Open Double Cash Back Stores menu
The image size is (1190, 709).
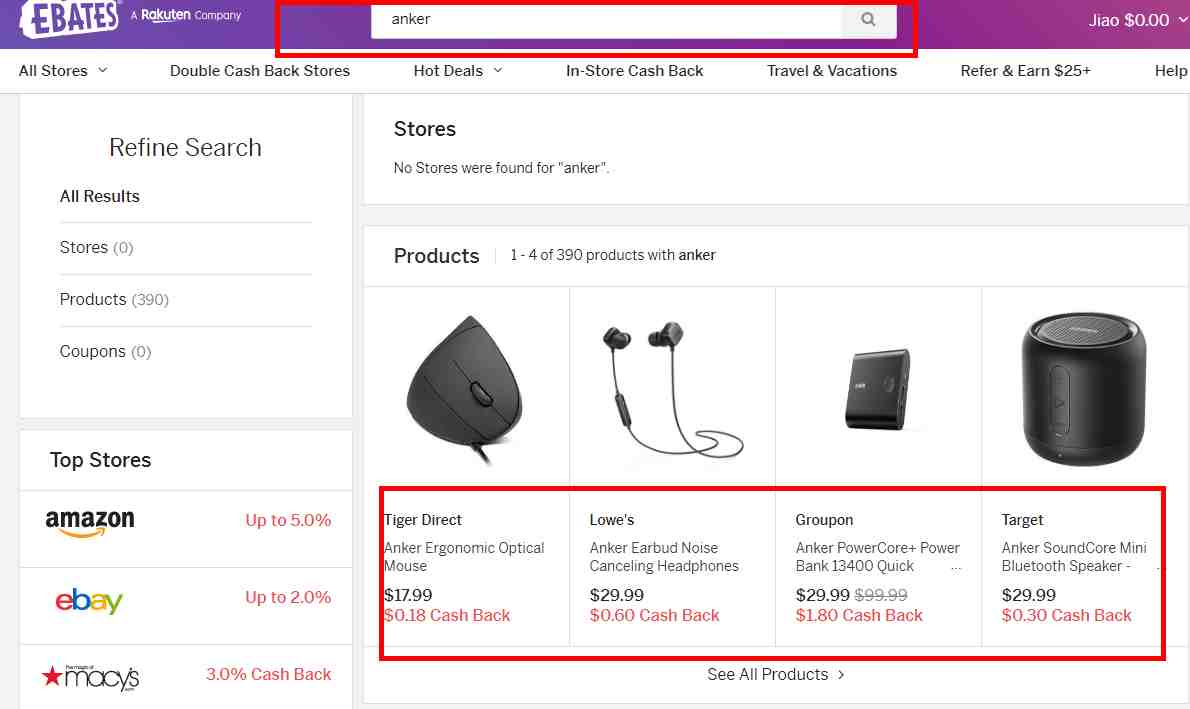coord(260,71)
